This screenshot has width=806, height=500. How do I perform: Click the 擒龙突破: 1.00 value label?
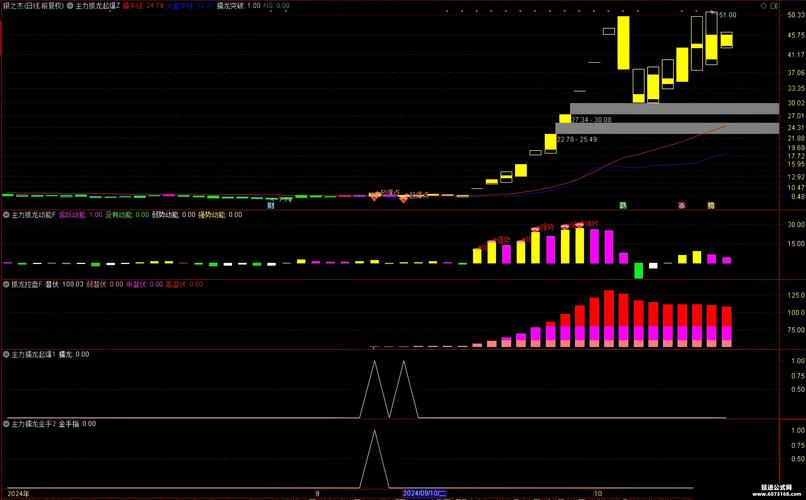239,6
